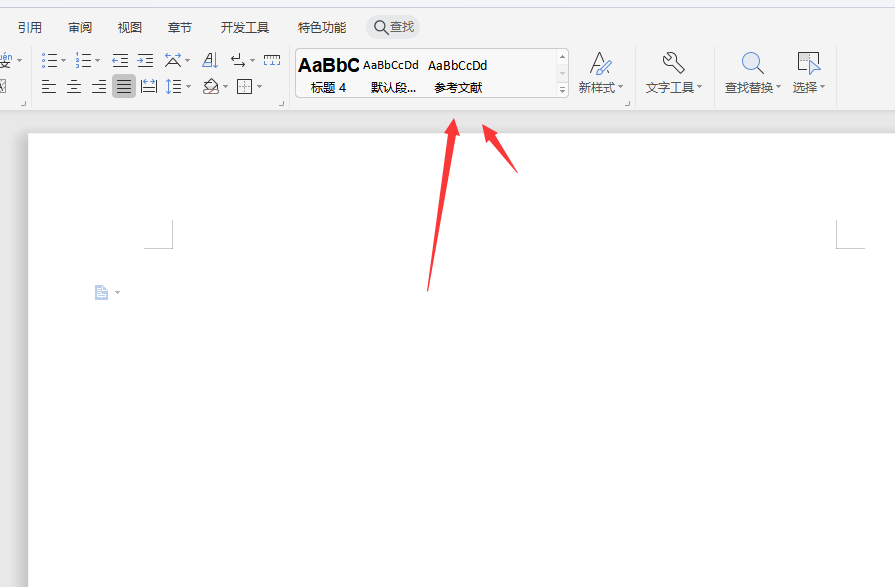Apply the 默认段... paragraph style

pyautogui.click(x=393, y=74)
